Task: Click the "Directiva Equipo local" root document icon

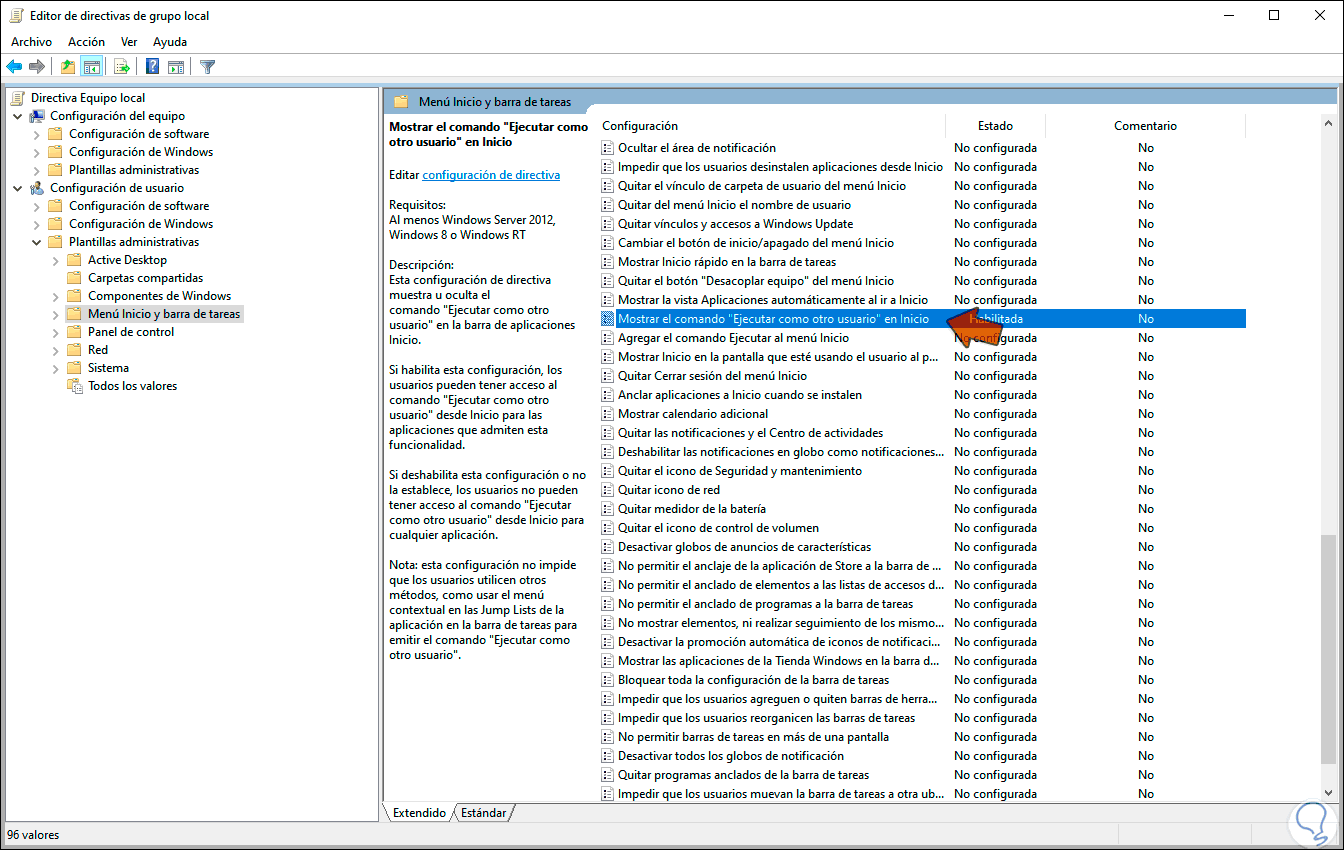Action: (x=18, y=98)
